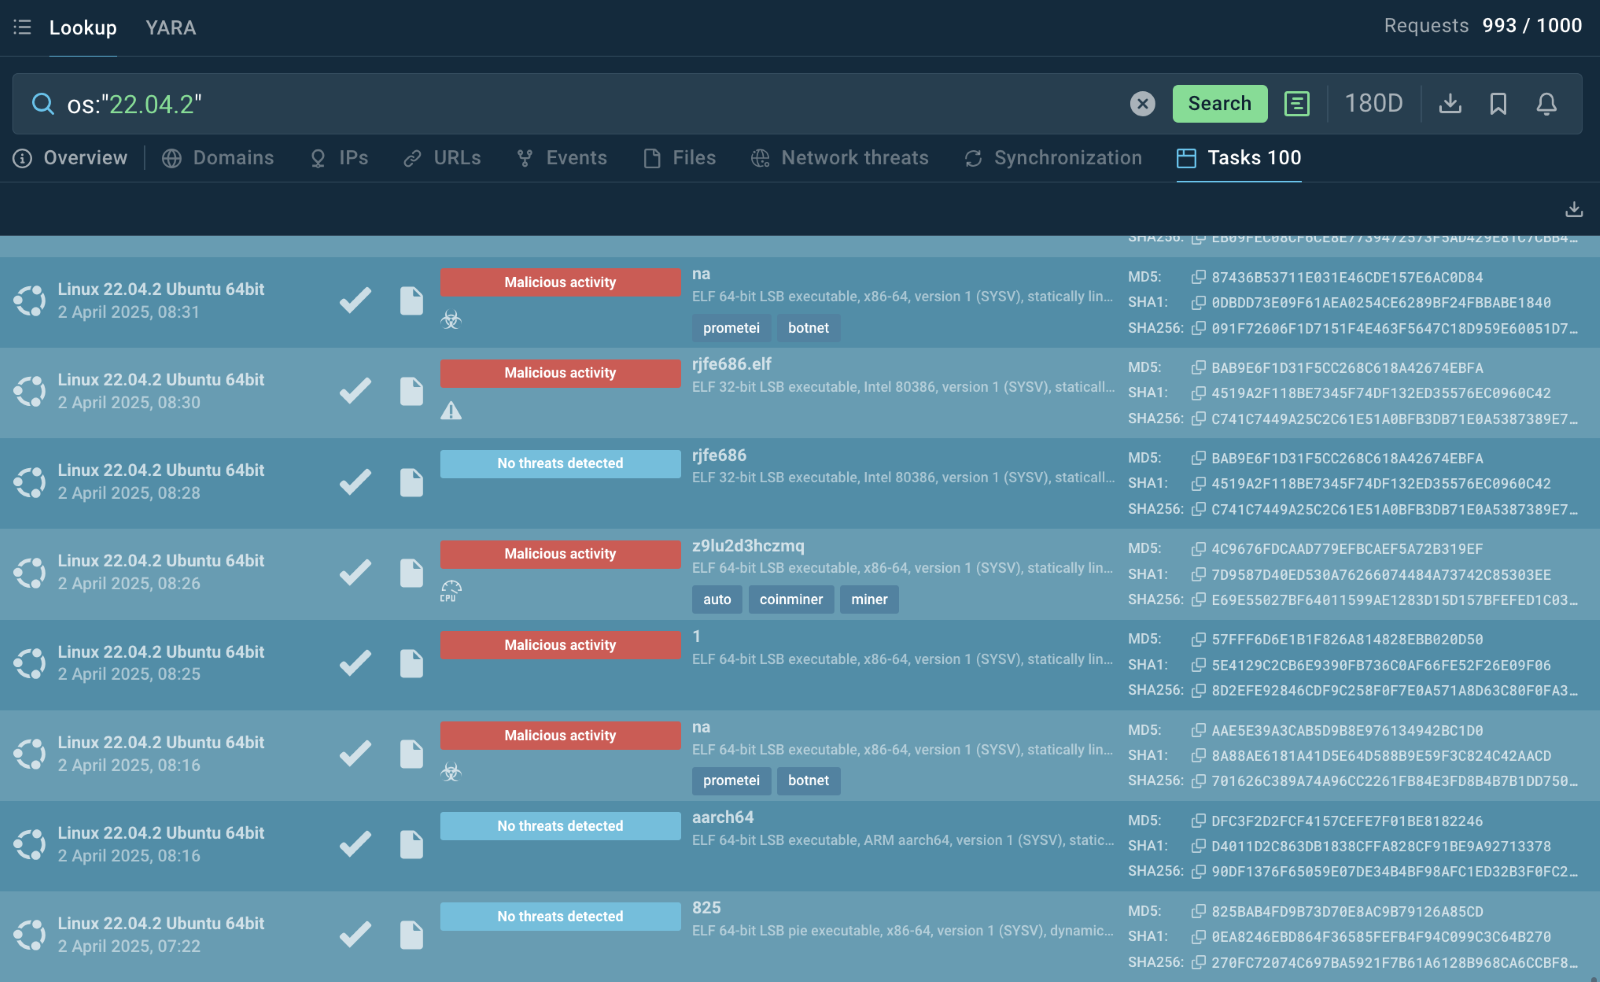Bookmark this search query
1600x982 pixels.
(1498, 103)
